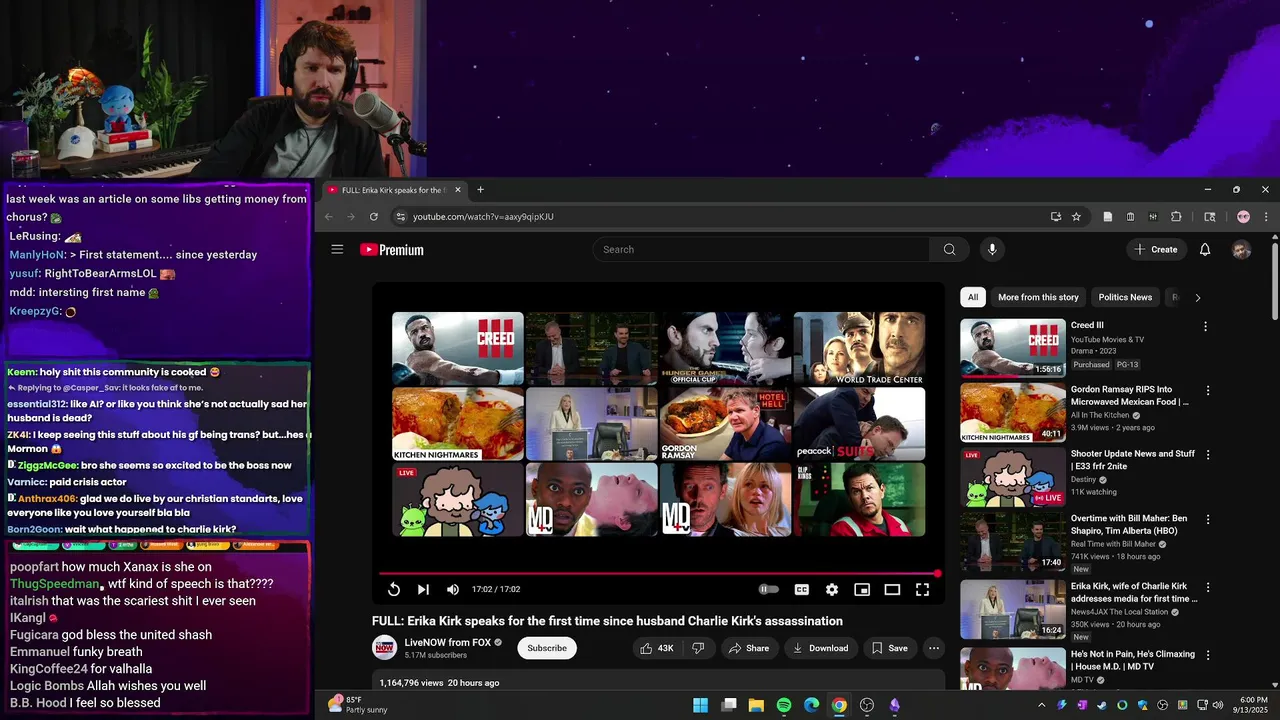Replay the video
The height and width of the screenshot is (720, 1280).
click(394, 590)
